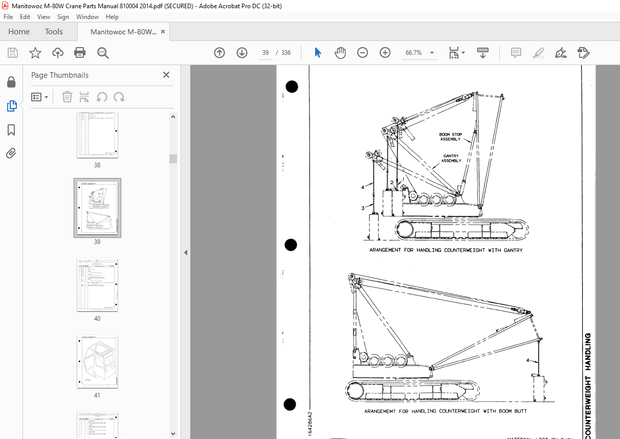This screenshot has height=439, width=620.
Task: Close the Page Thumbnails panel
Action: [166, 75]
